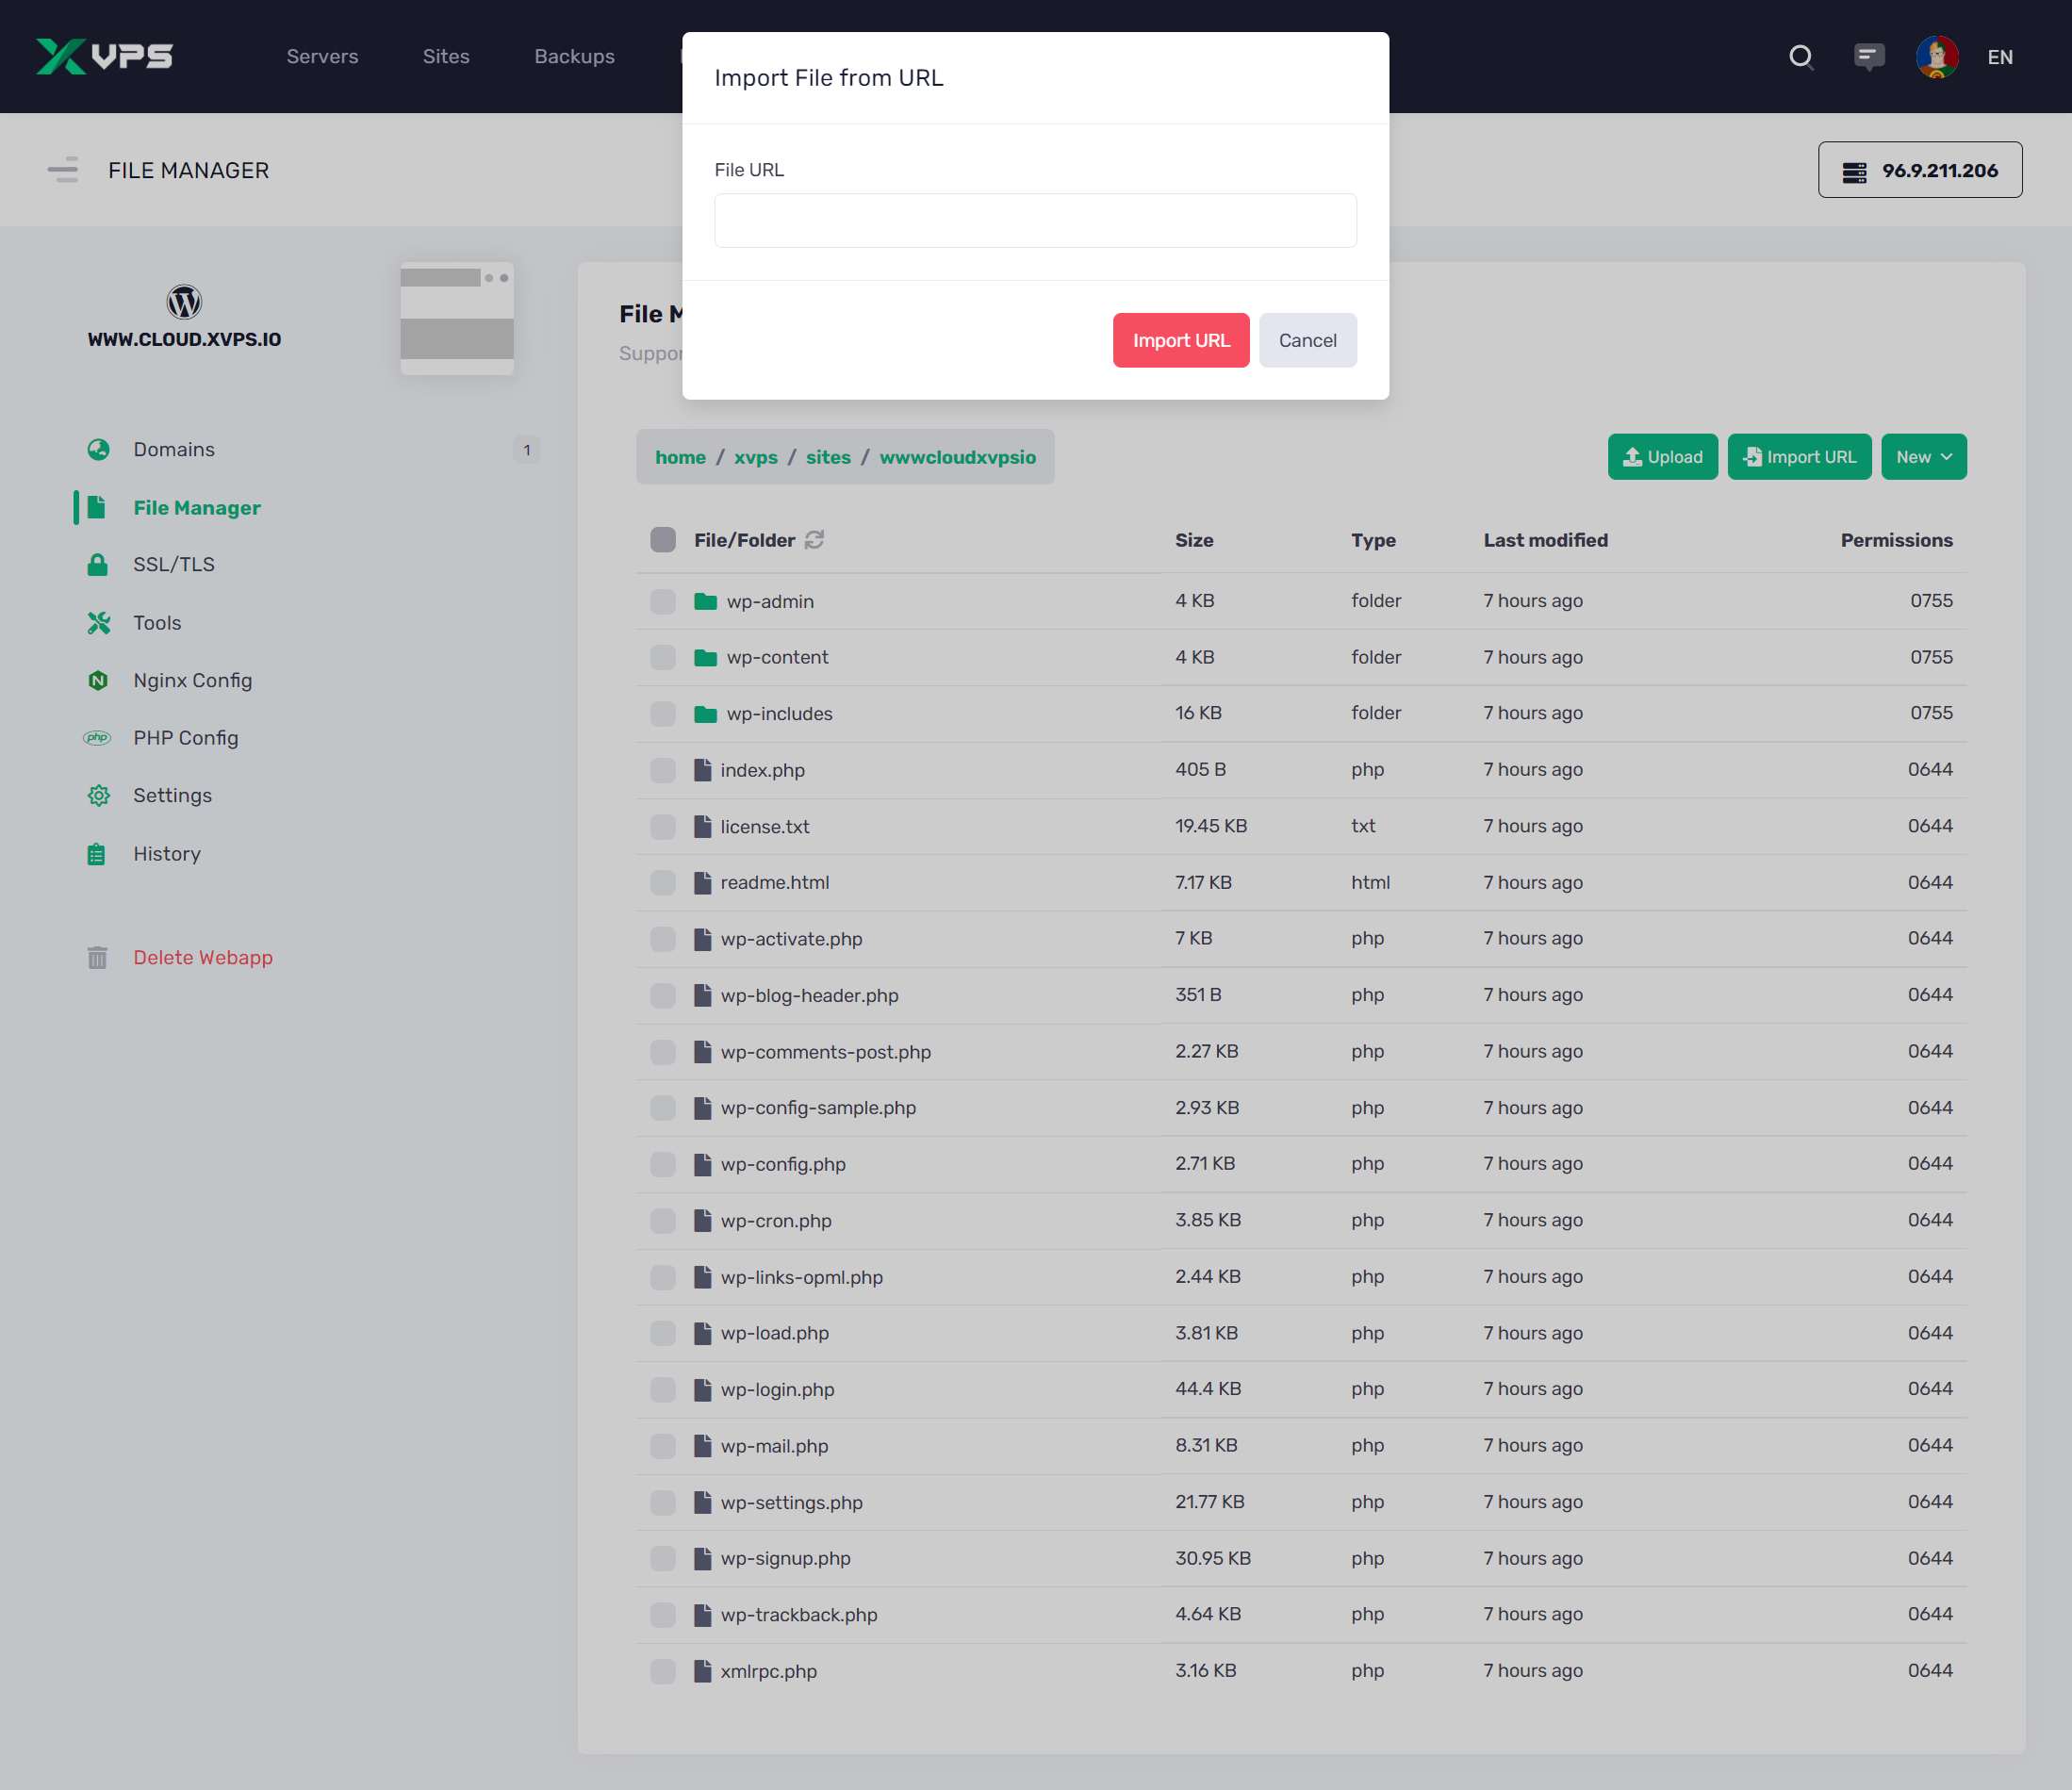Click the History clipboard icon

[98, 853]
